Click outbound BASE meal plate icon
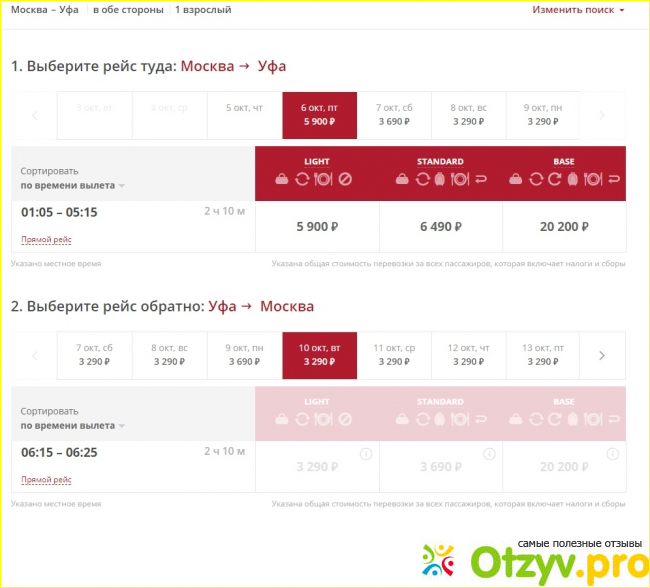This screenshot has width=650, height=588. click(593, 179)
